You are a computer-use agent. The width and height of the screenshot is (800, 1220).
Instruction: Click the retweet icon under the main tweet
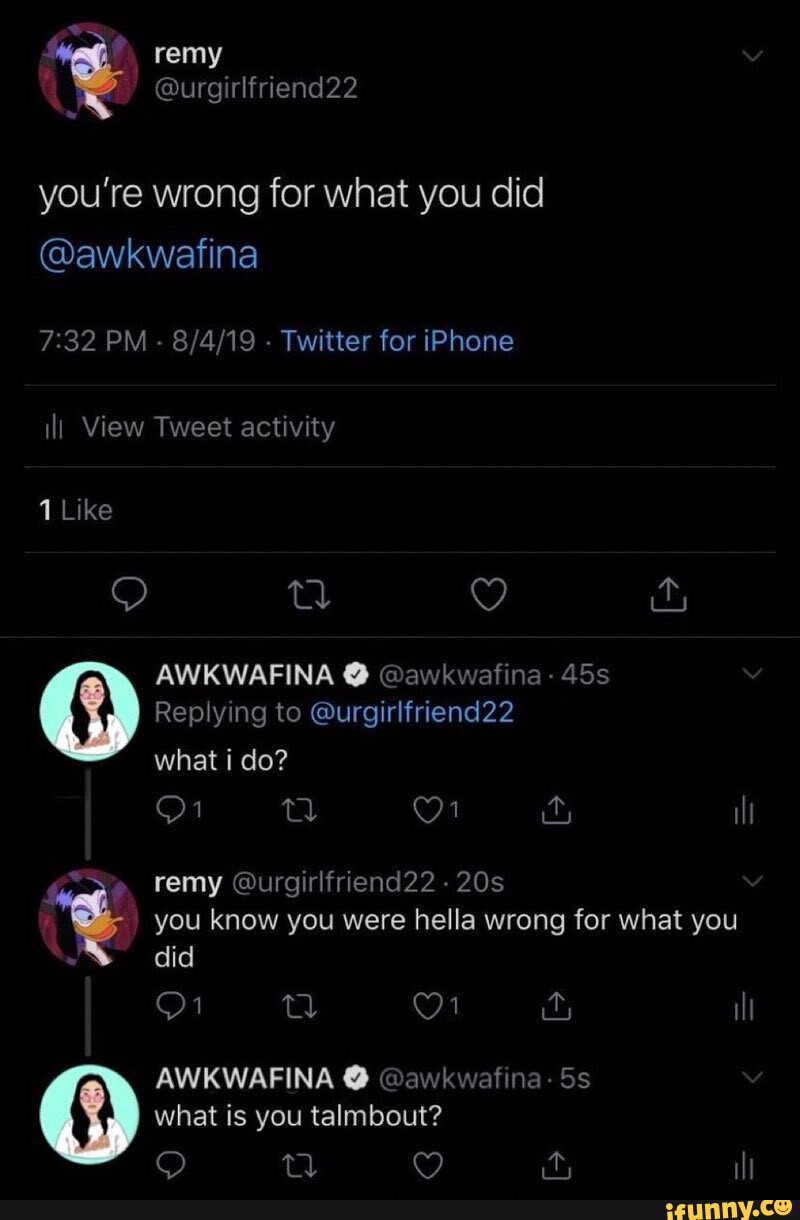click(x=309, y=595)
